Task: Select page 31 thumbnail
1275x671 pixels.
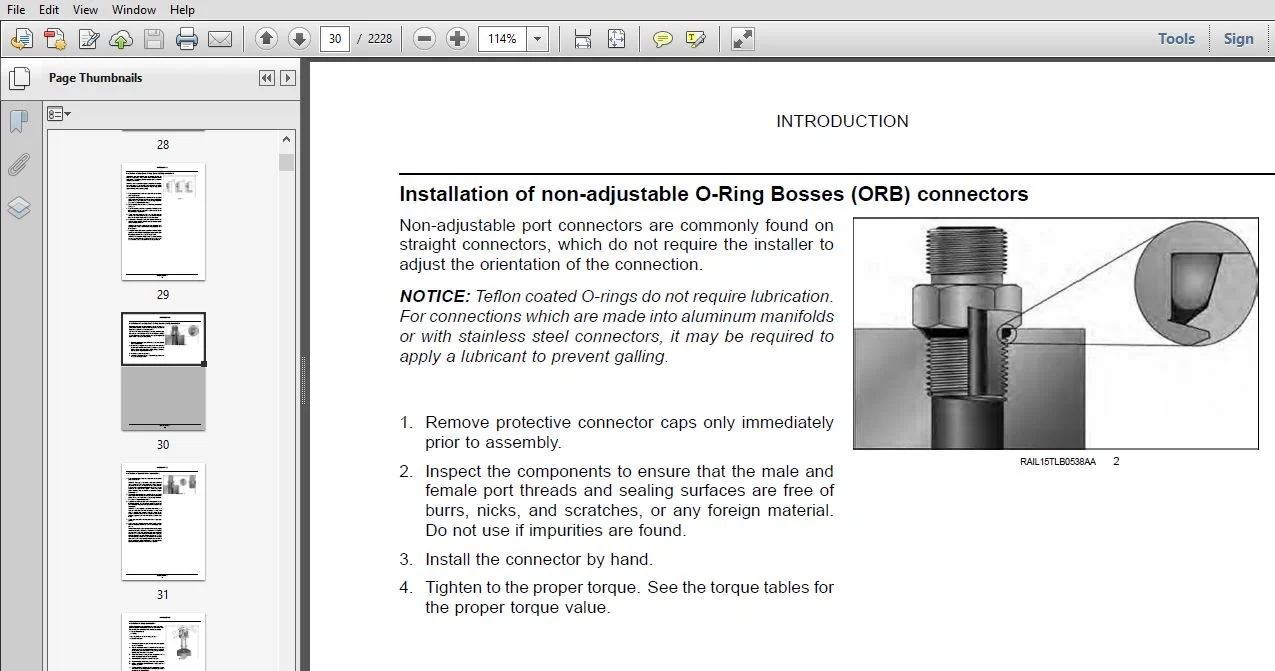Action: (x=163, y=521)
